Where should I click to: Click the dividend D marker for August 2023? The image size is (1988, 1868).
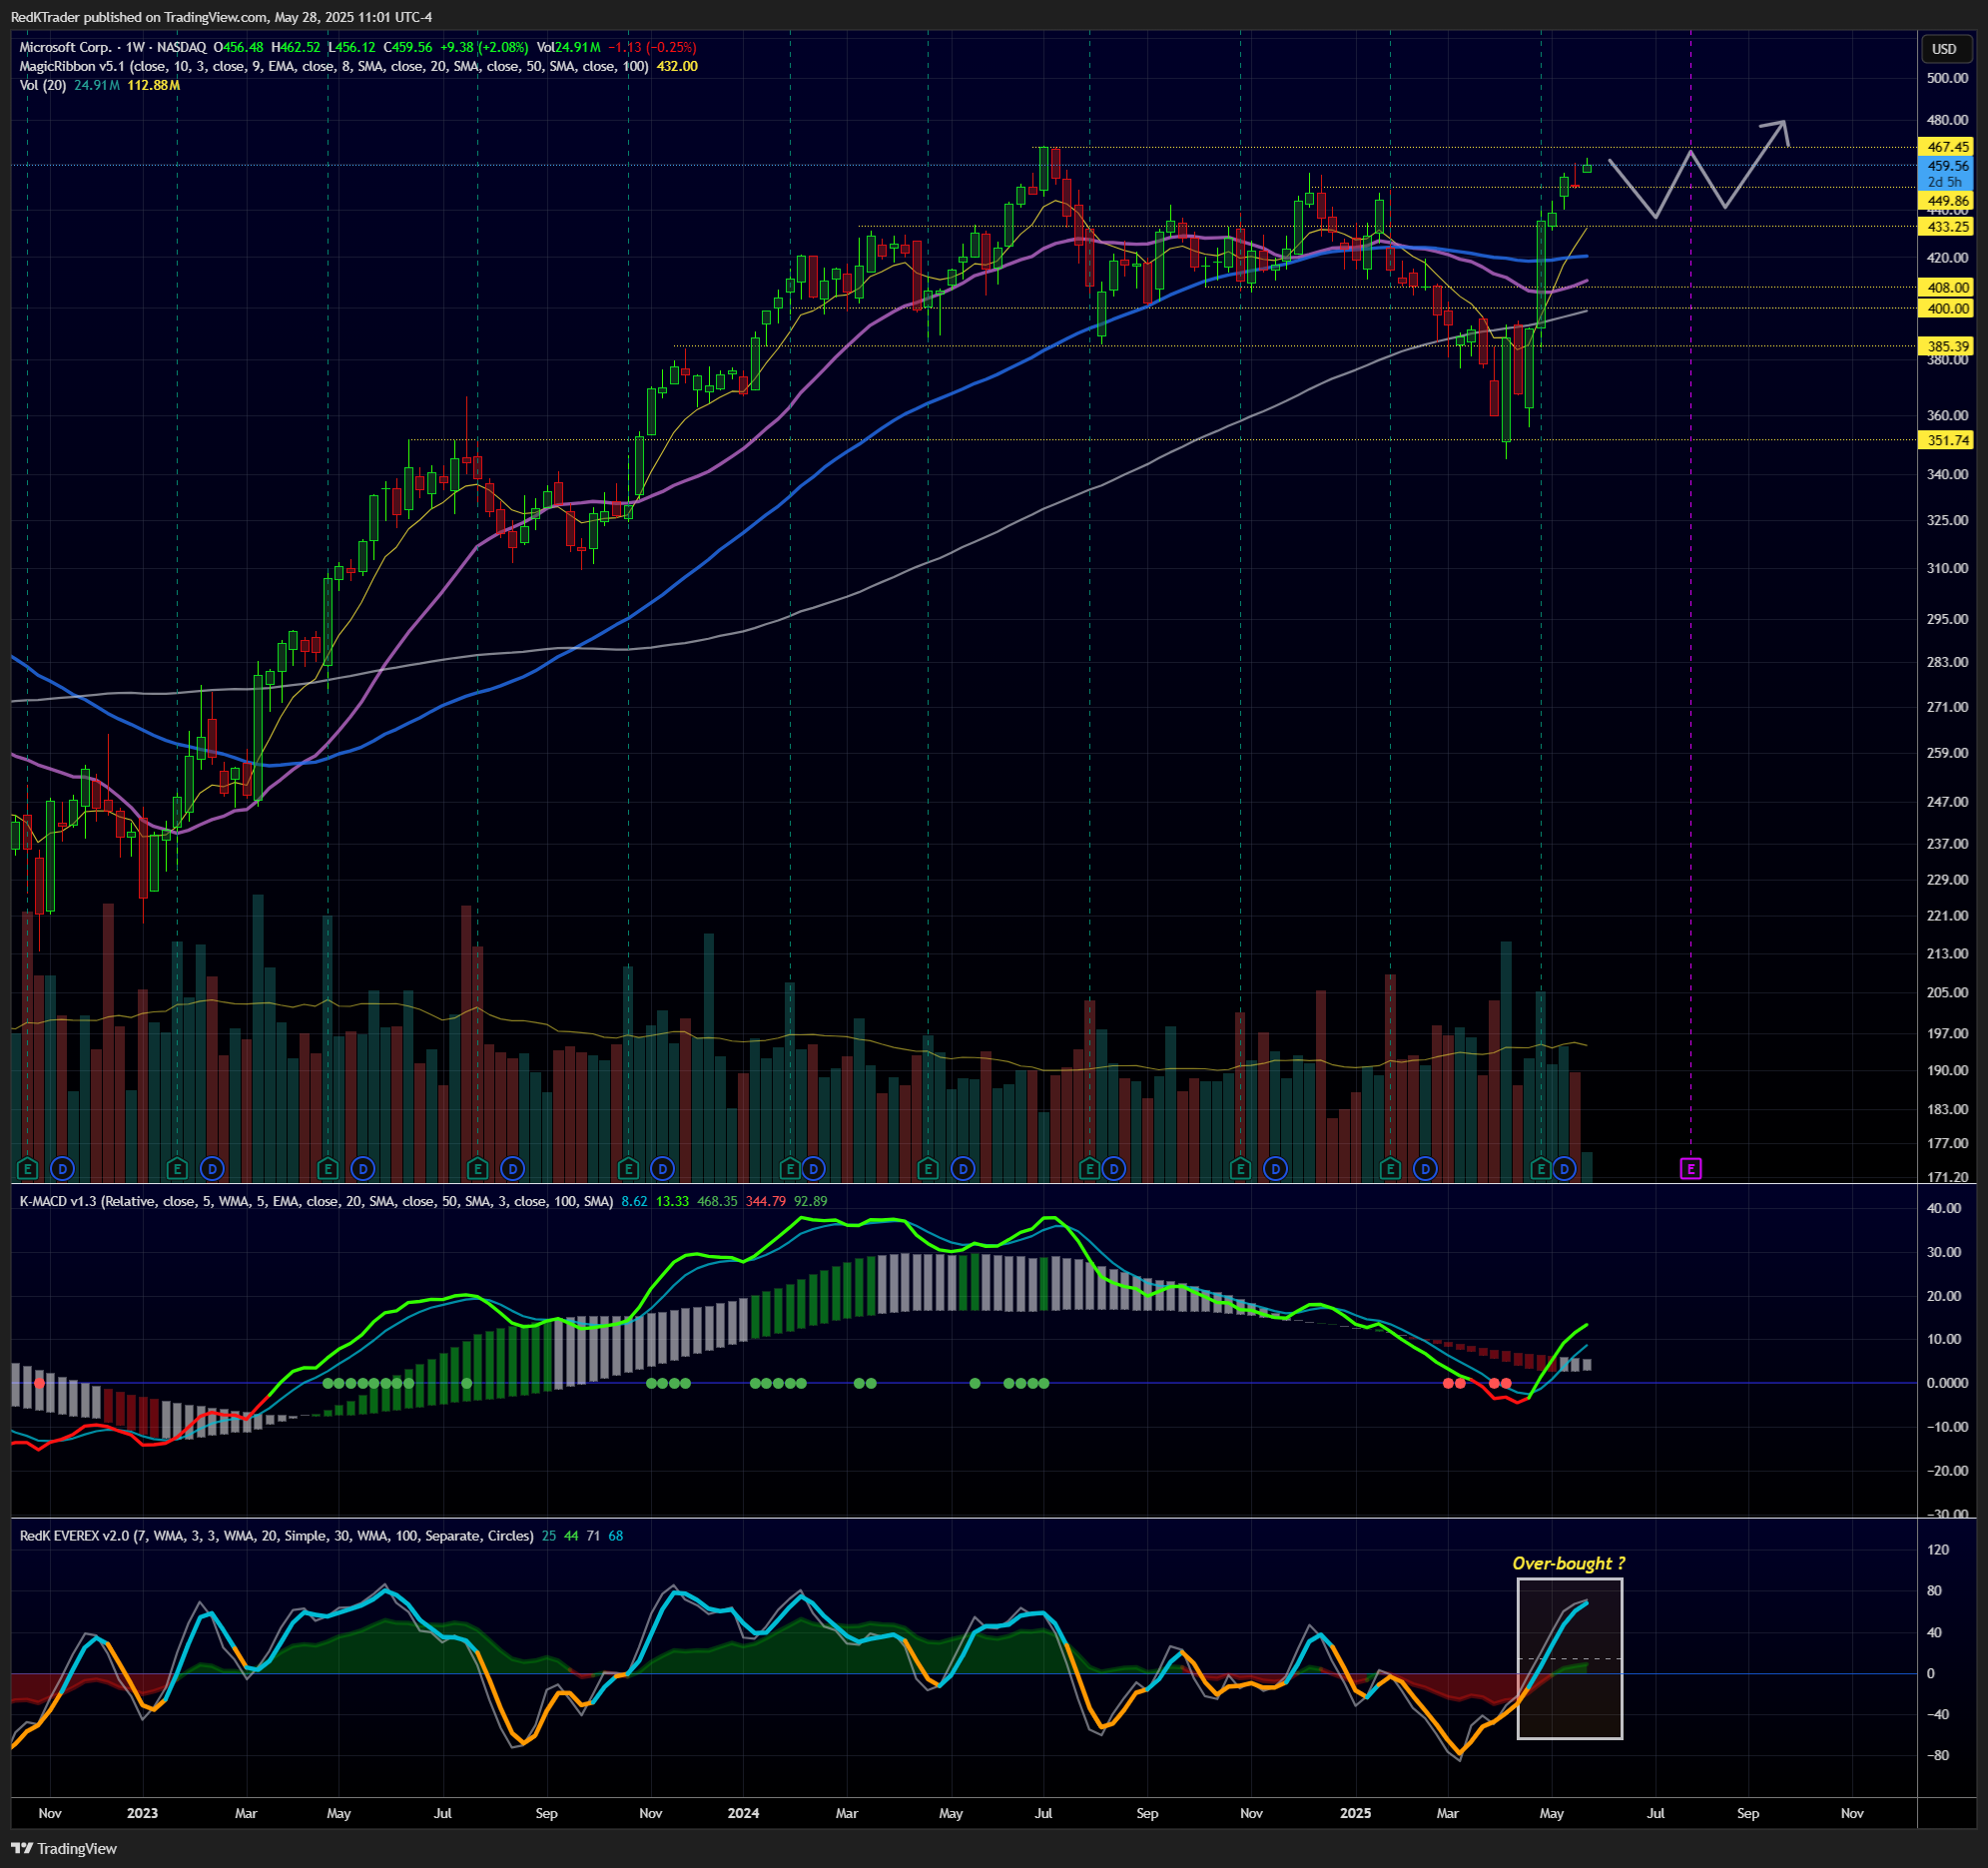[x=513, y=1168]
